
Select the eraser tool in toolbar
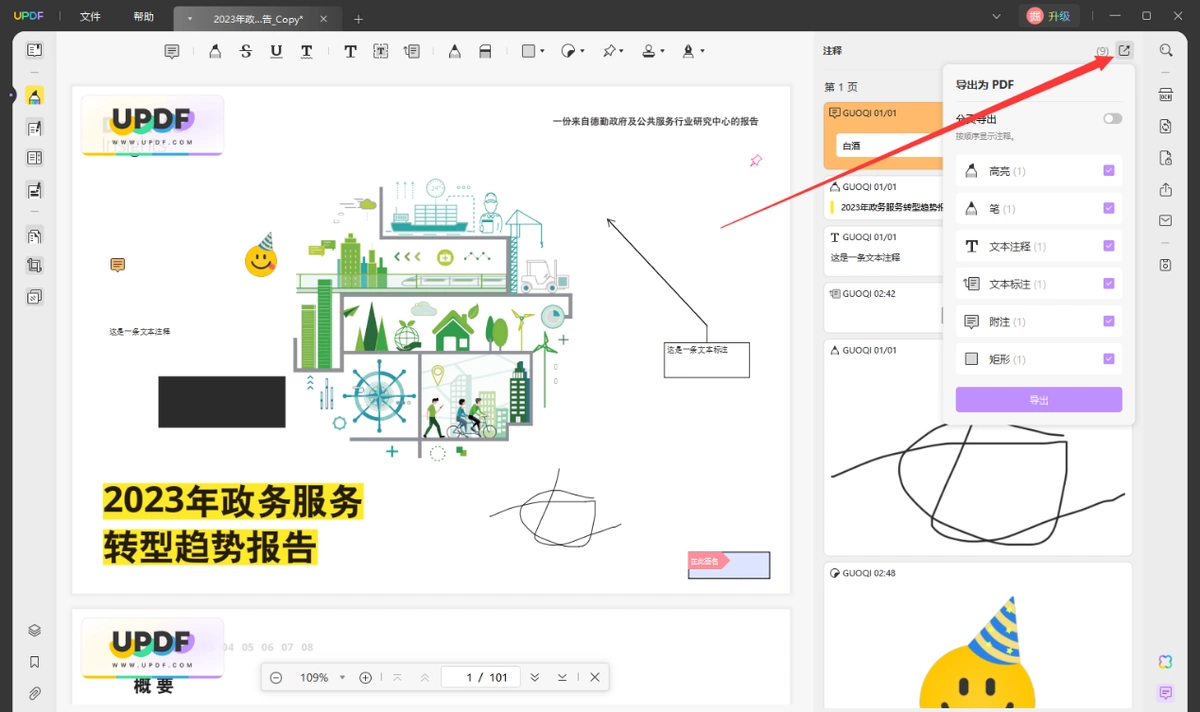click(x=485, y=51)
